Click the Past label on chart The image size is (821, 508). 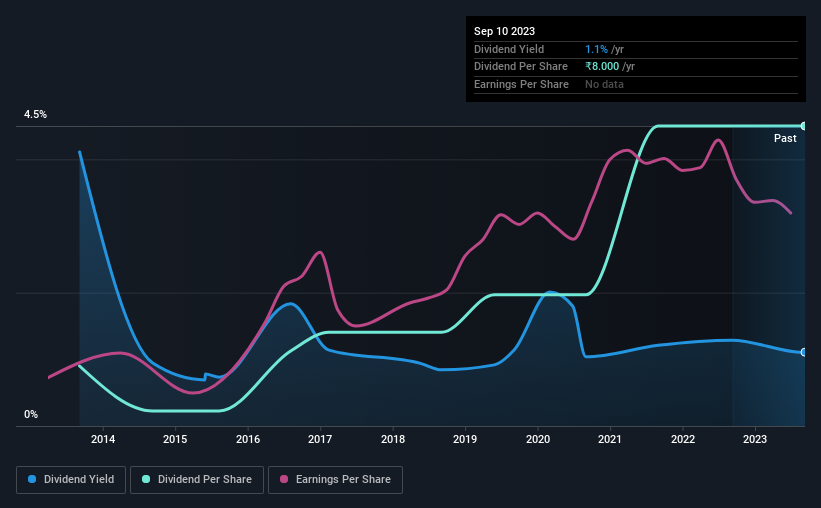coord(785,138)
